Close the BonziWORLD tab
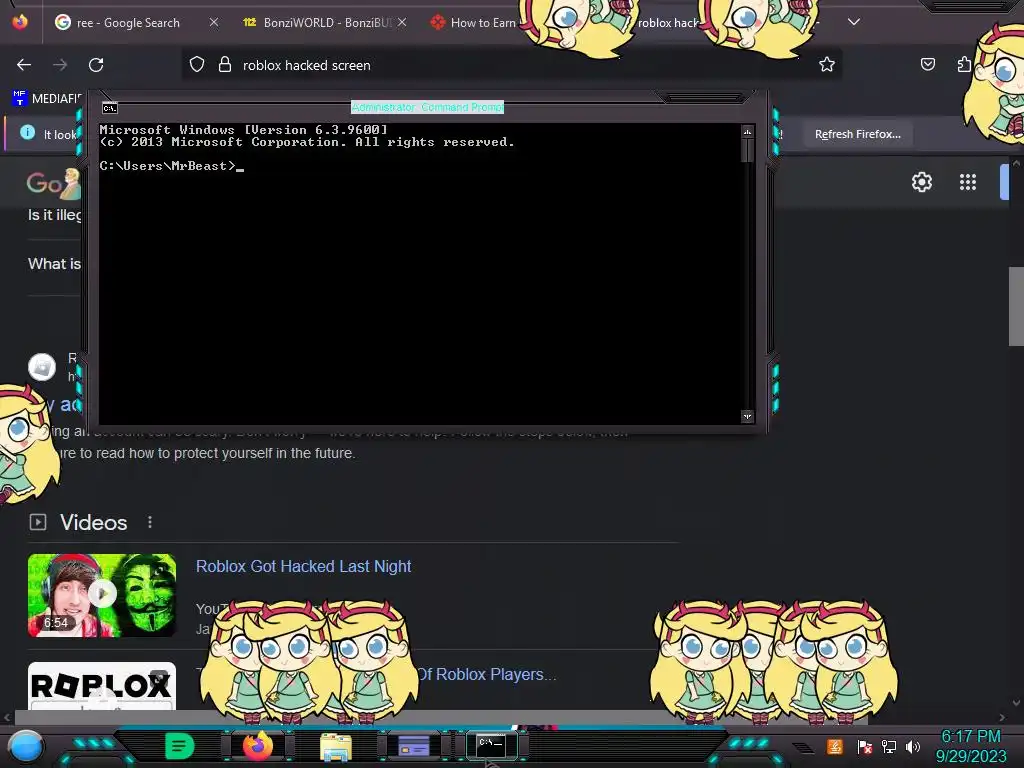This screenshot has width=1024, height=768. click(402, 22)
